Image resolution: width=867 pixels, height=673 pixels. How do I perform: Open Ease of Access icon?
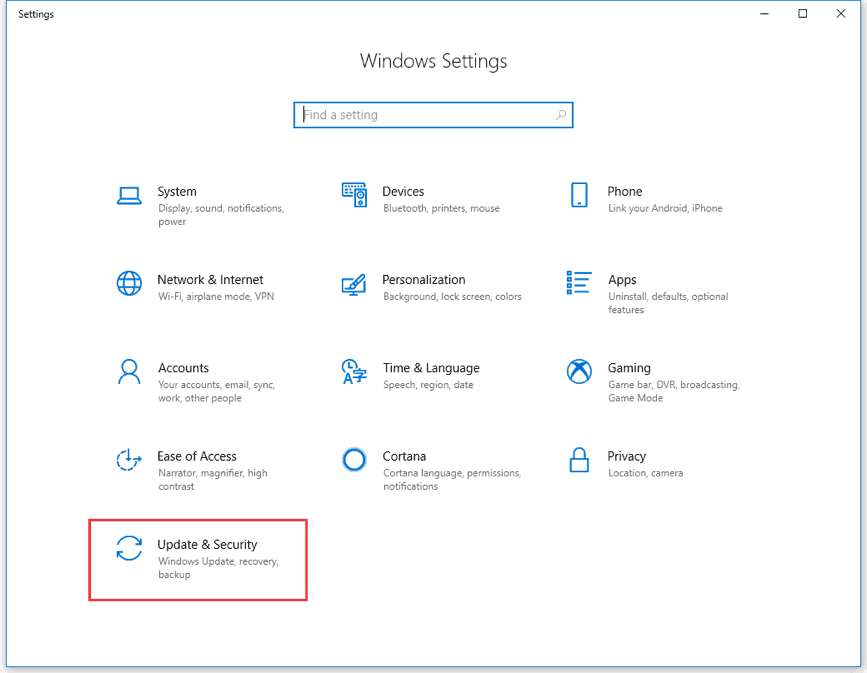[x=129, y=460]
